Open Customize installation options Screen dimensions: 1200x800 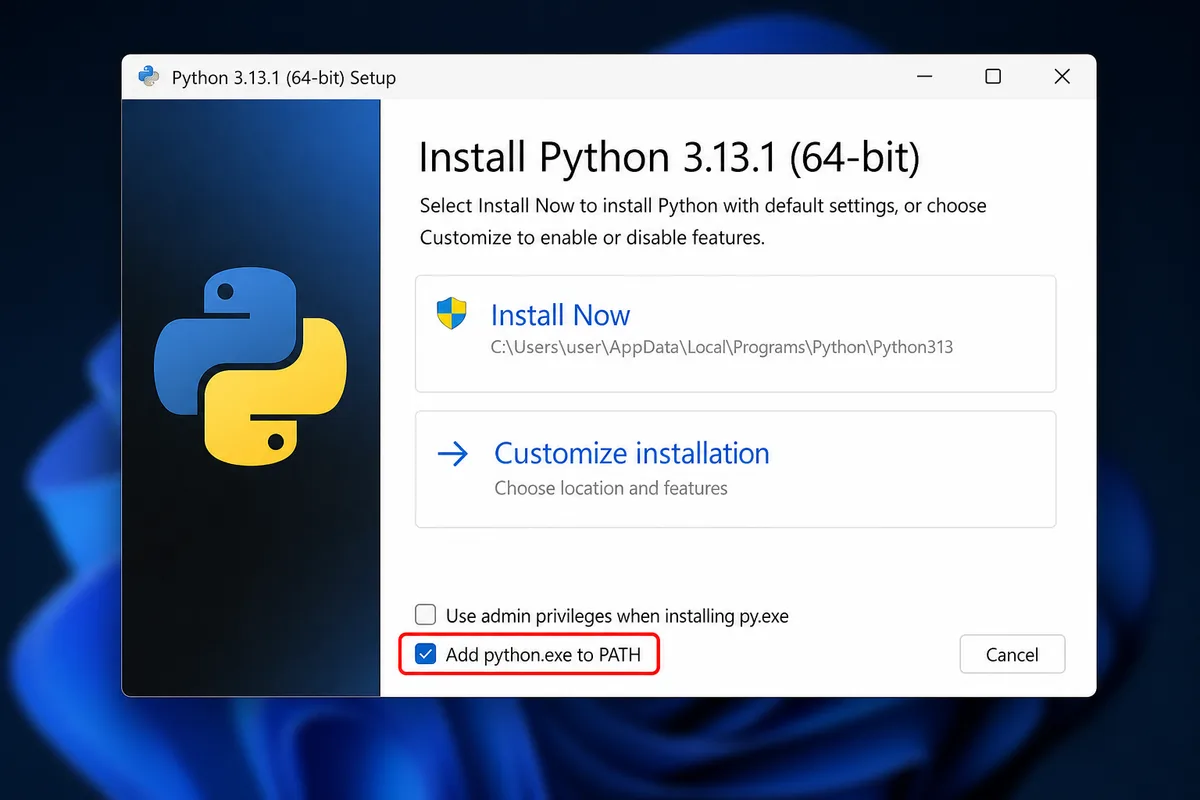(736, 469)
